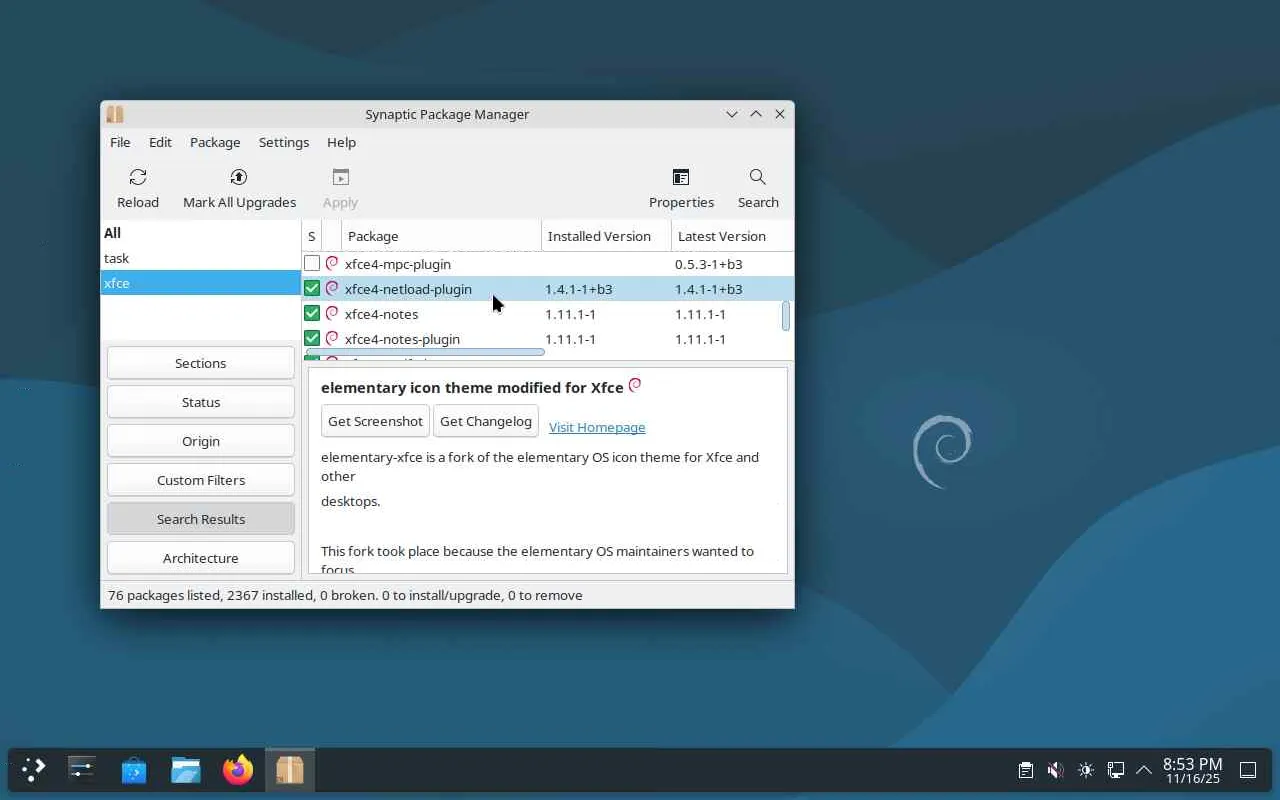Viewport: 1280px width, 800px height.
Task: Follow the Visit Homepage link
Action: click(597, 427)
